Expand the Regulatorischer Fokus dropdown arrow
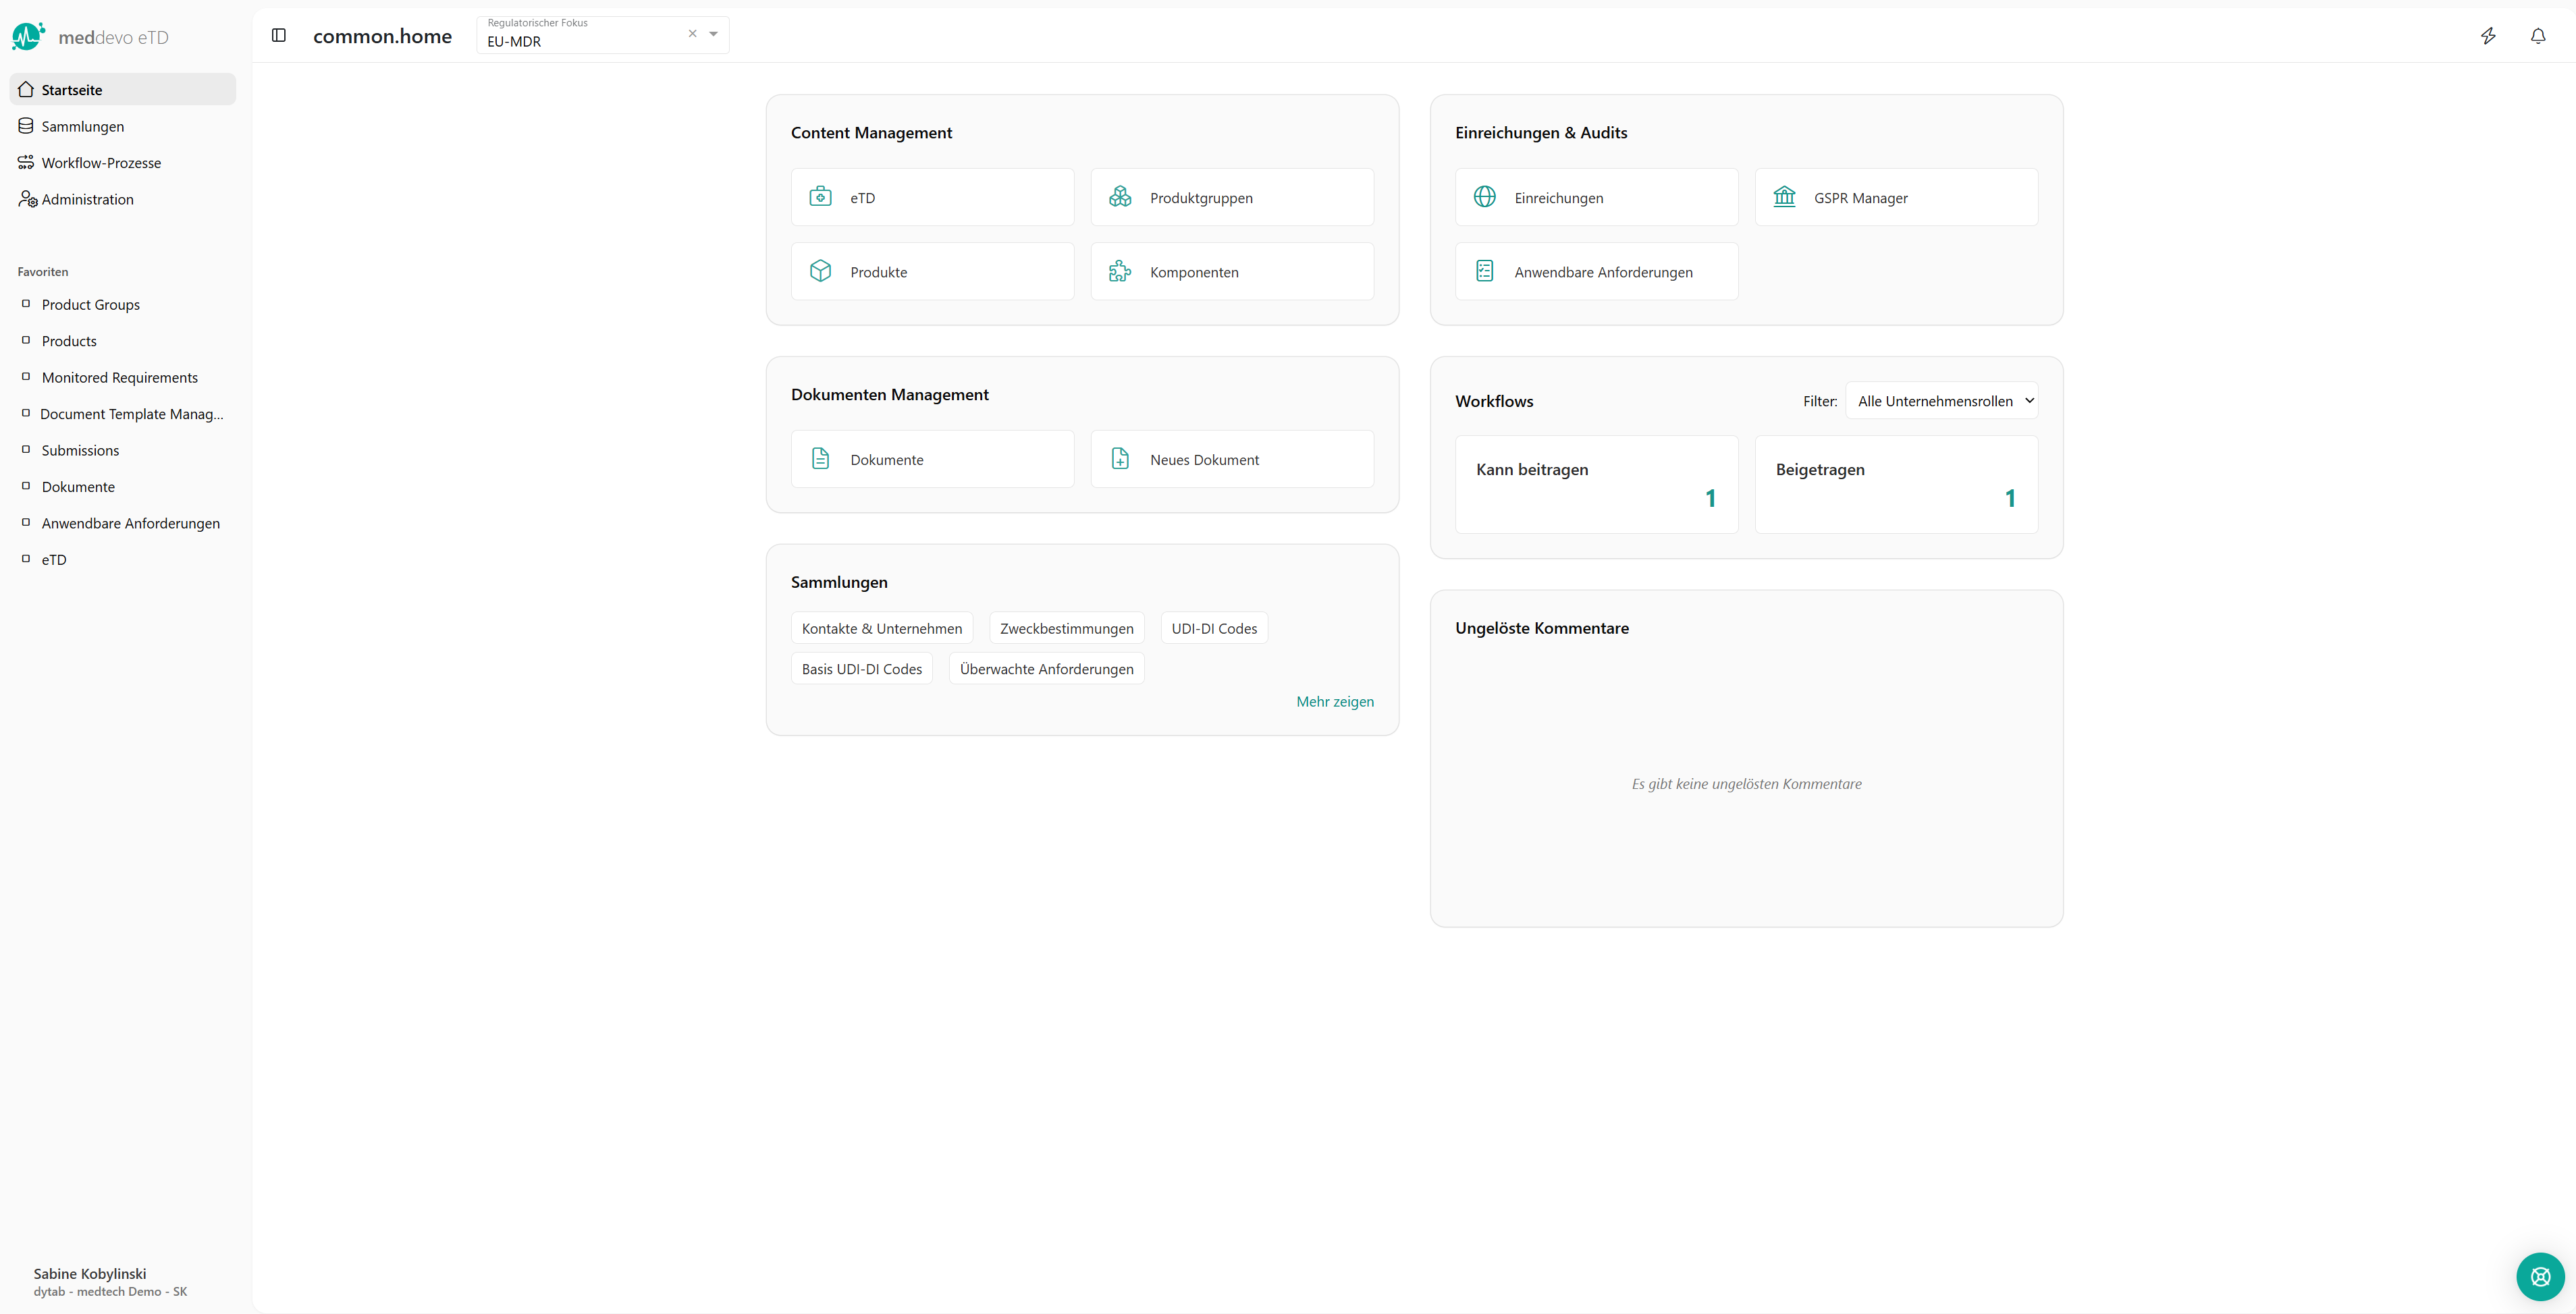 point(714,34)
